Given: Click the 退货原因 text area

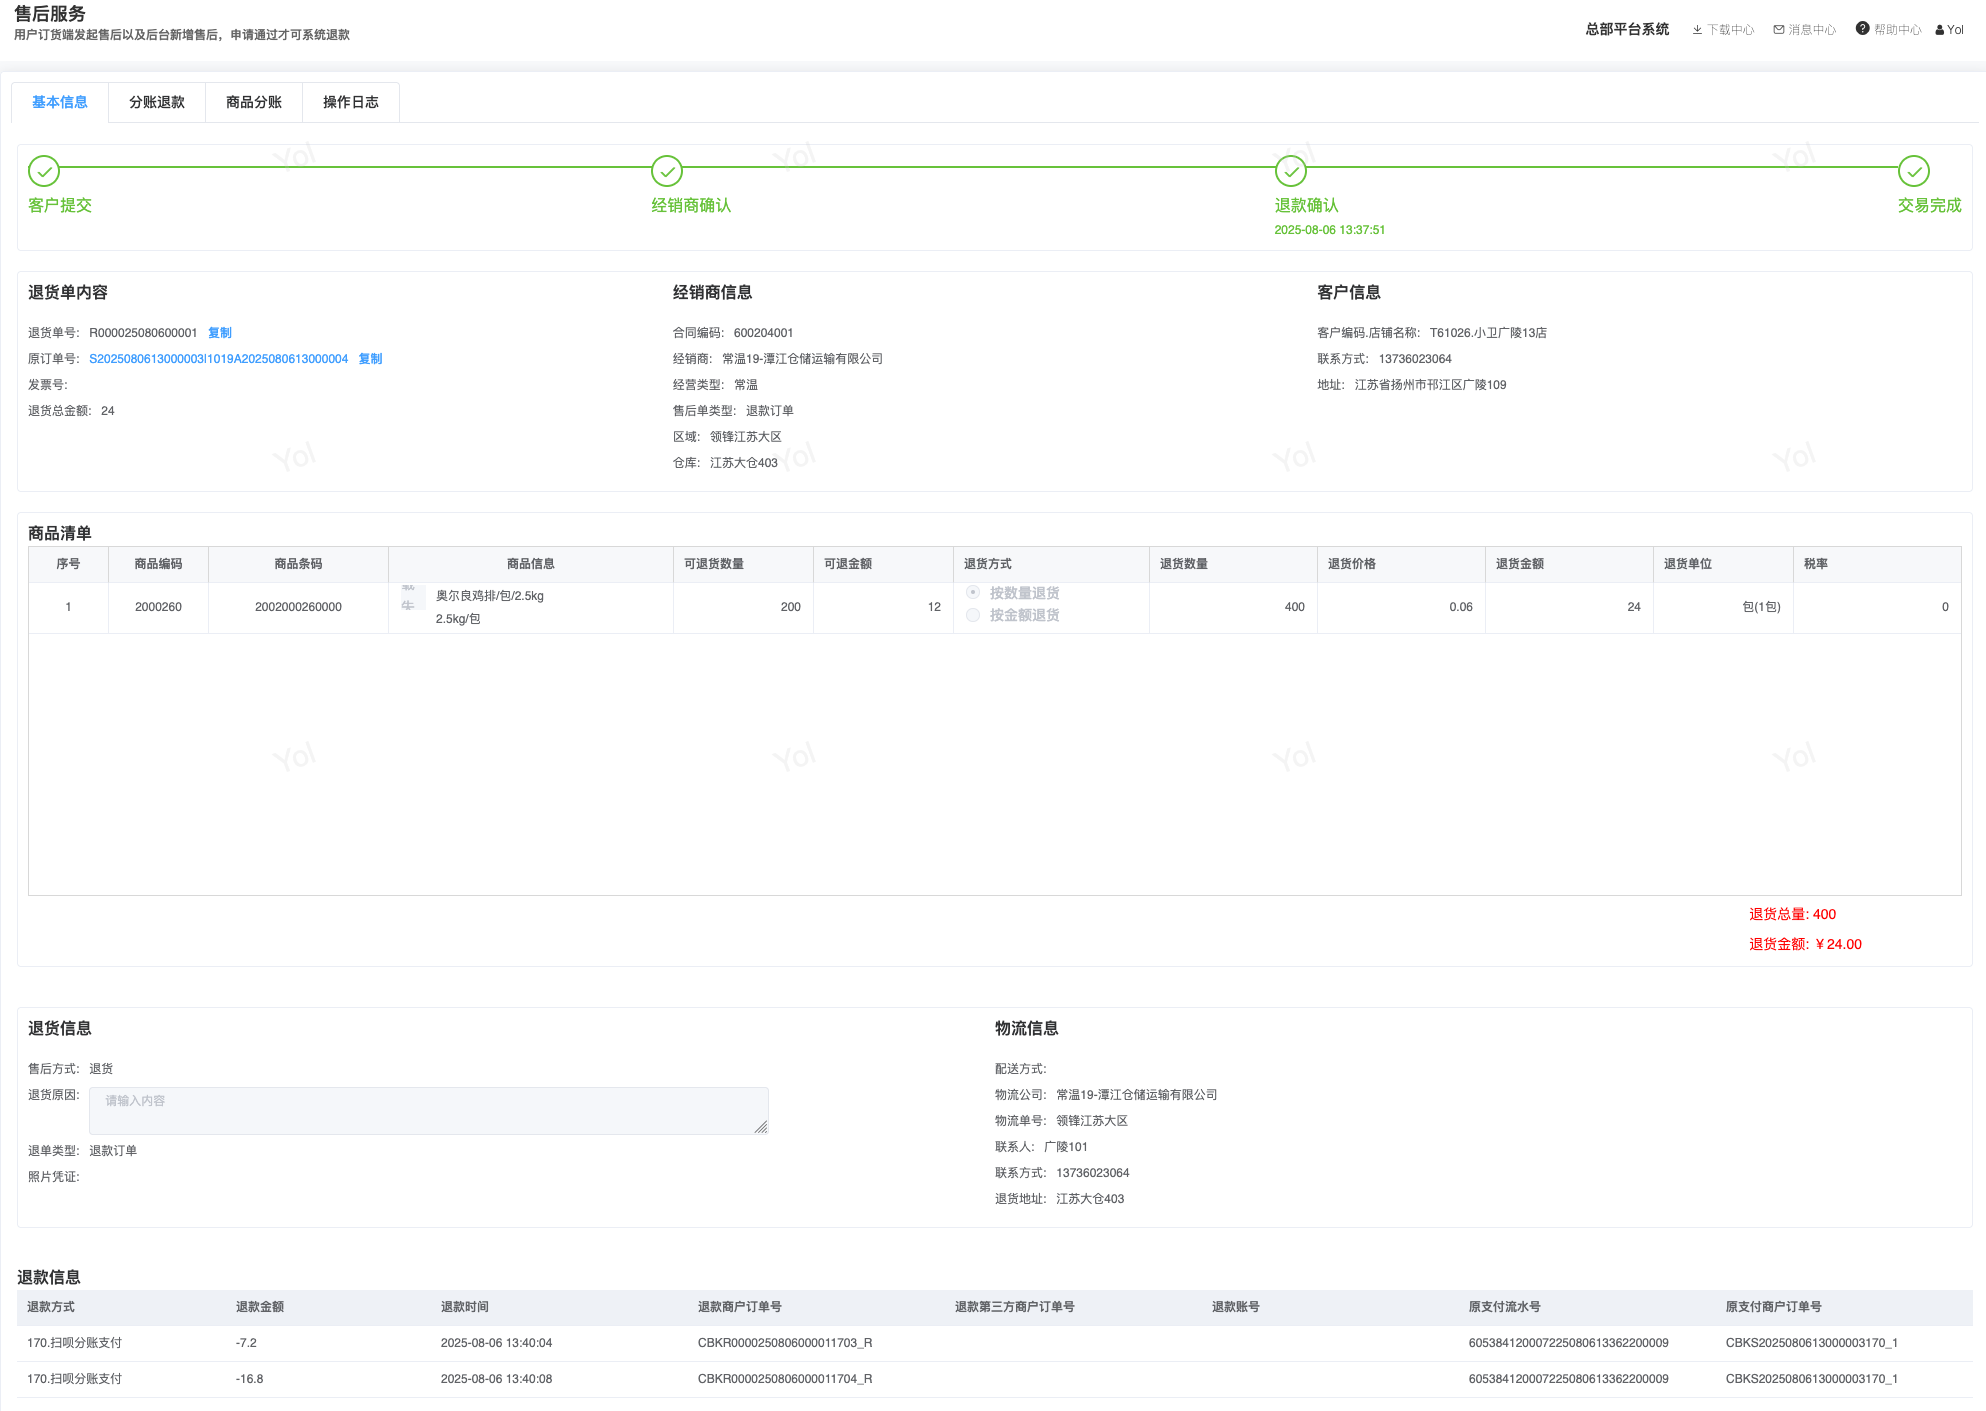Looking at the screenshot, I should [428, 1110].
